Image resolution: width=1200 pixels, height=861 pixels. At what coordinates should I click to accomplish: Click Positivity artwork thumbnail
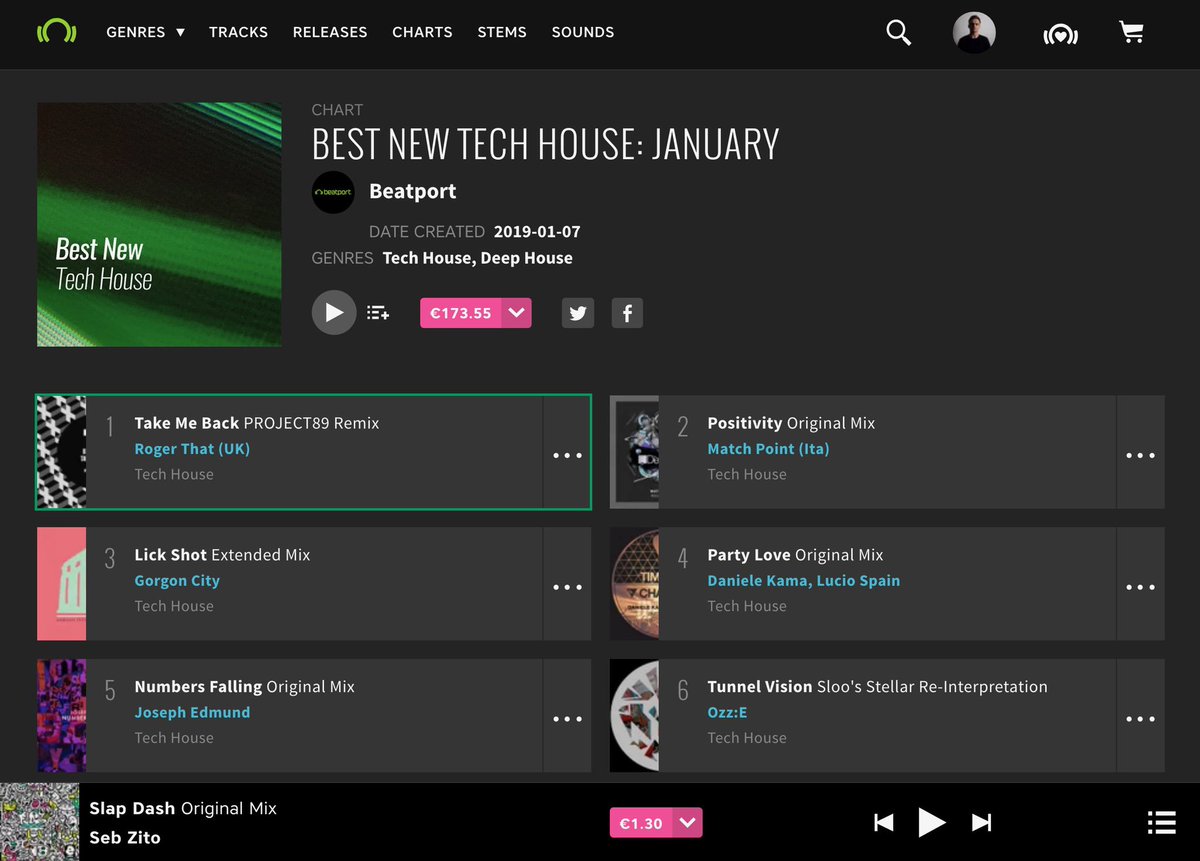[634, 452]
